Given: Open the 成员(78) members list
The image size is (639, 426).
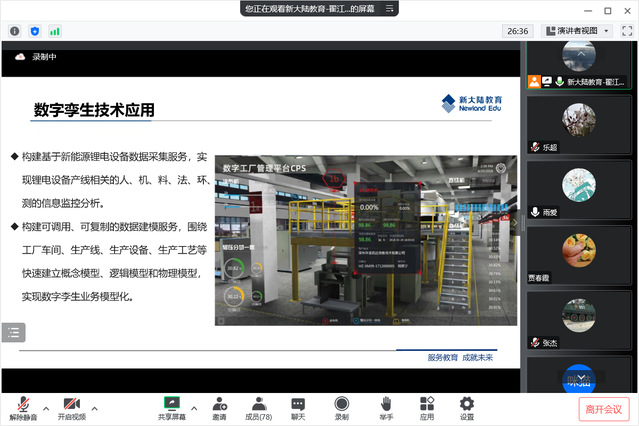Looking at the screenshot, I should click(258, 406).
